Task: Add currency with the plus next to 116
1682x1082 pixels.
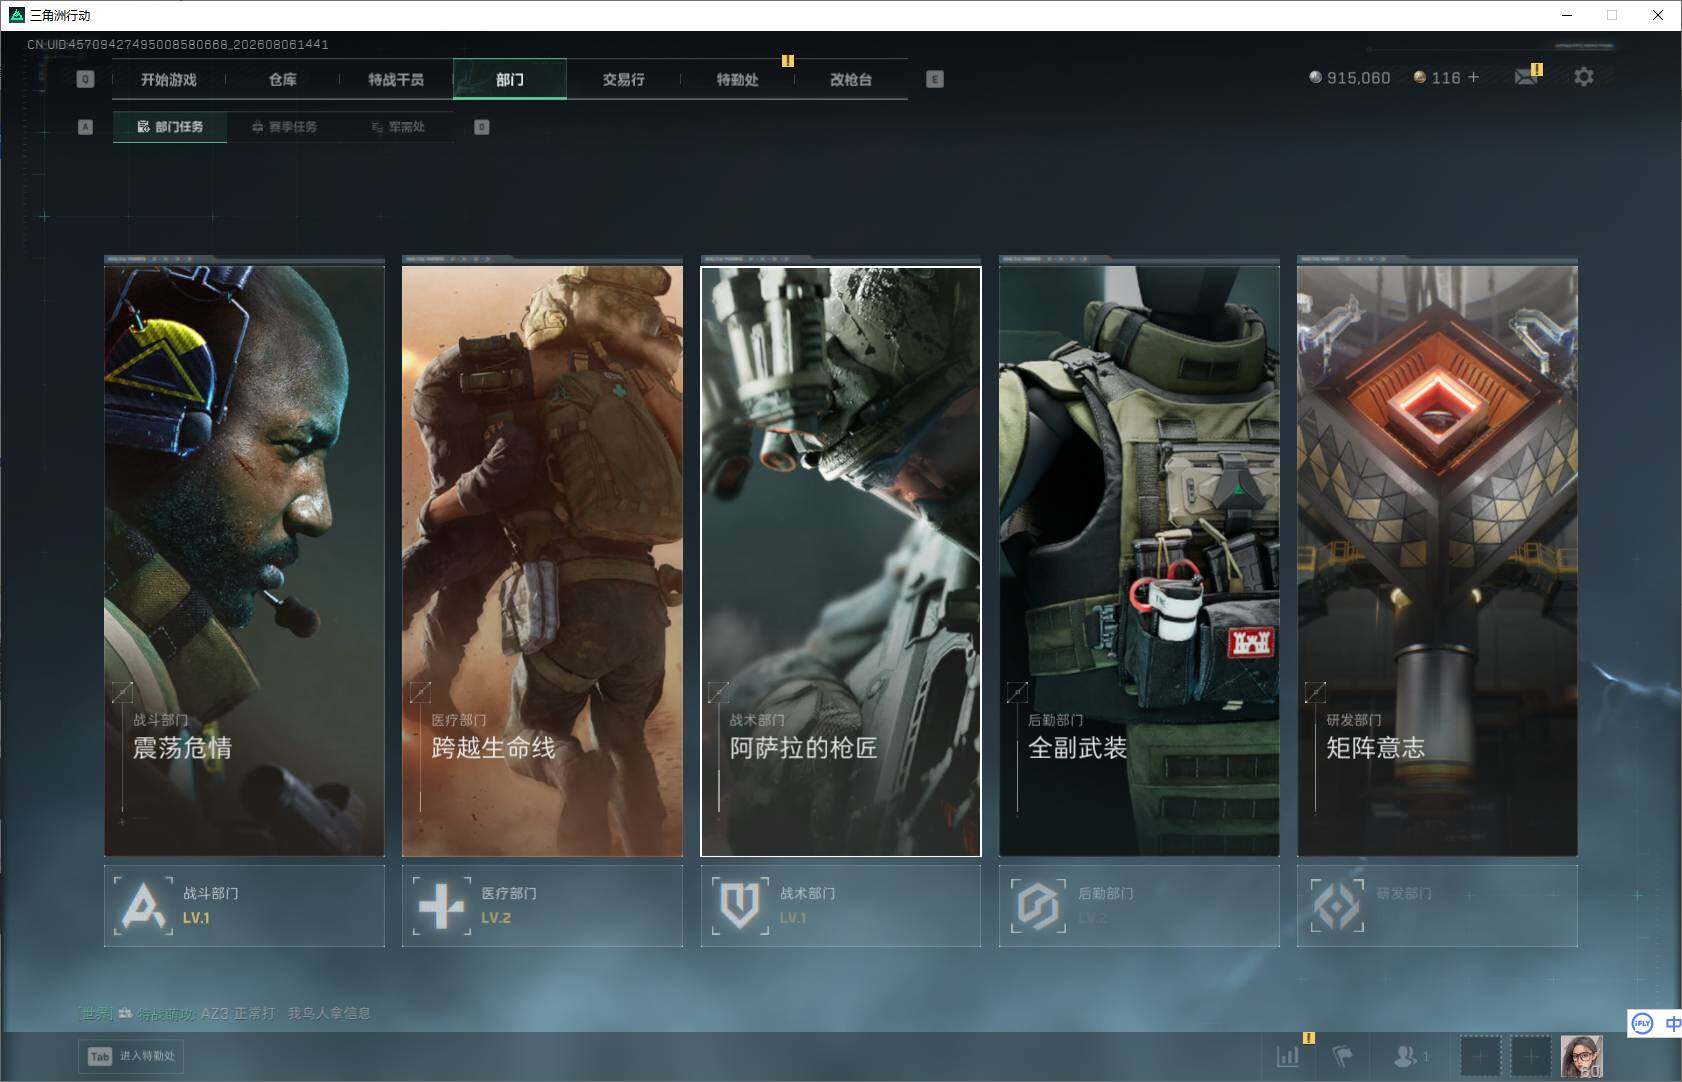Action: 1473,77
